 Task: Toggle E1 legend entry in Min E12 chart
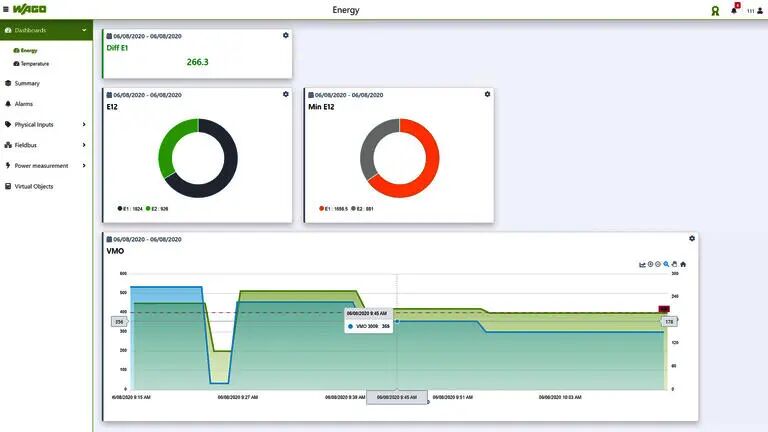click(x=334, y=209)
